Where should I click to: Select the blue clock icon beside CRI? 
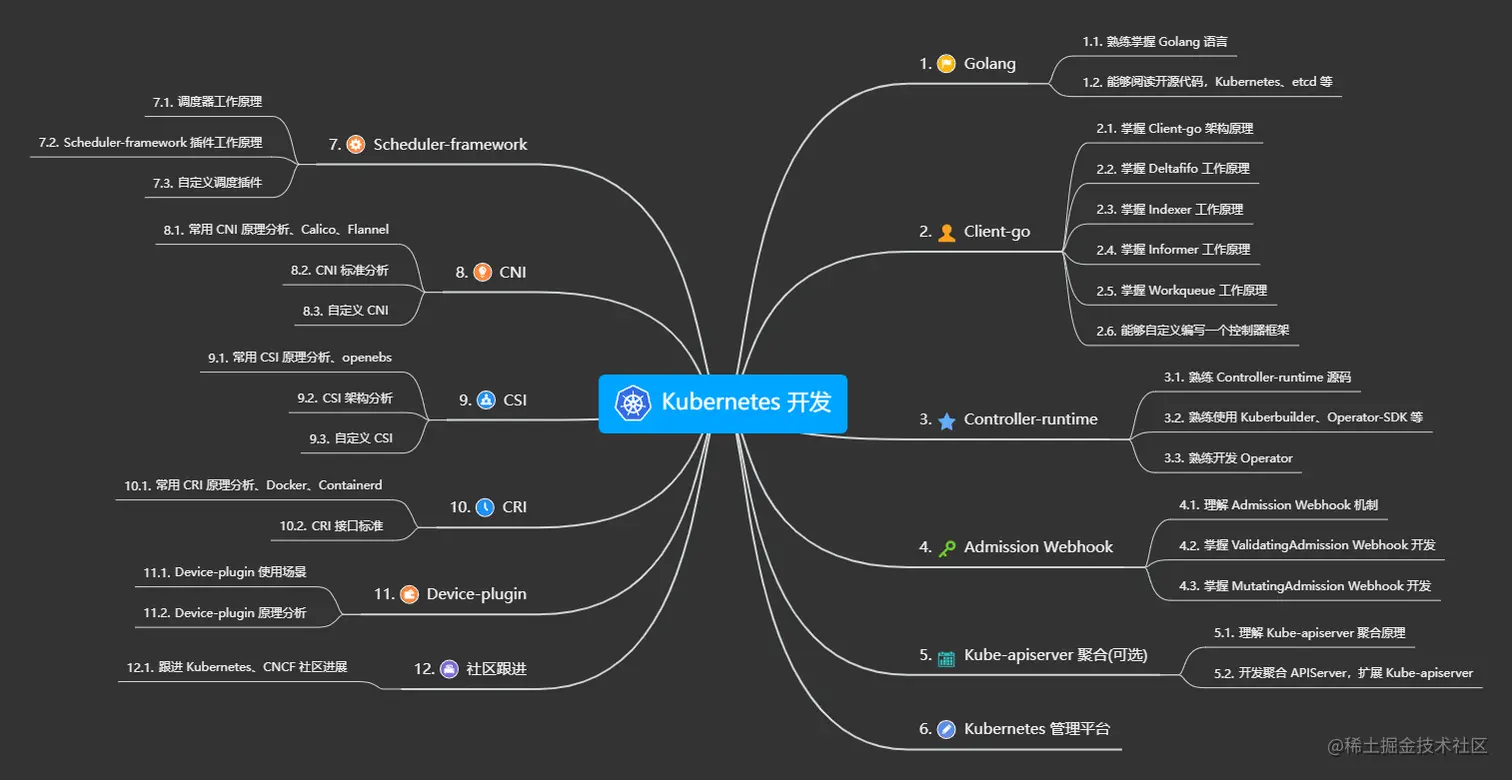[485, 507]
